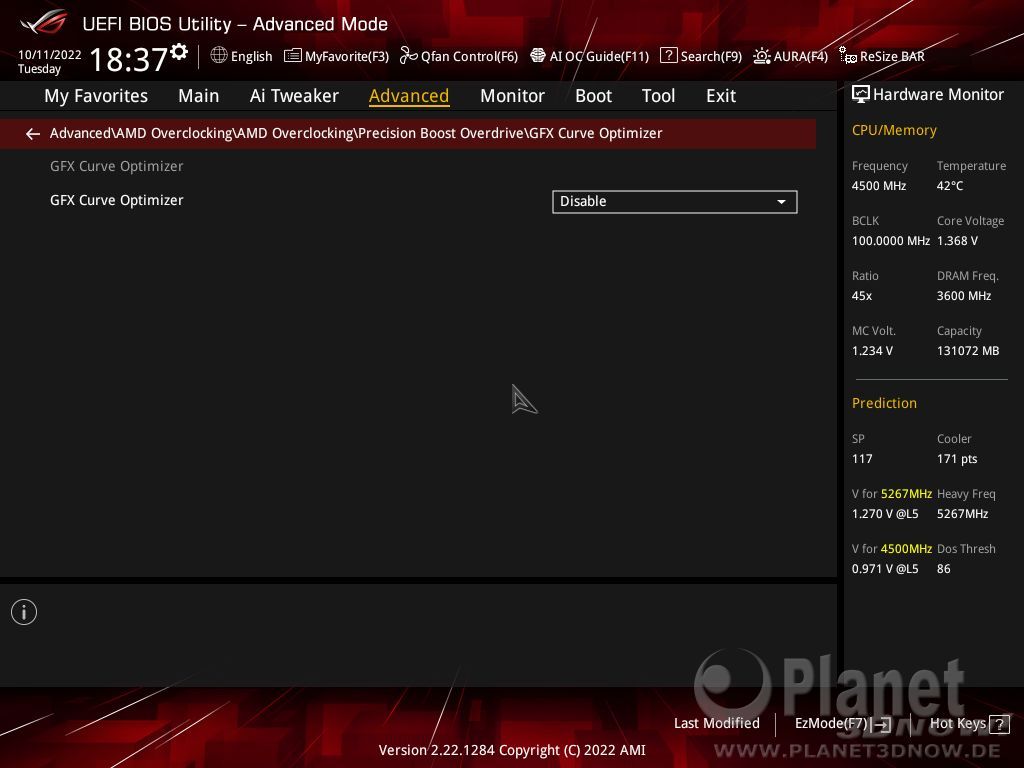Click the info icon in help panel
This screenshot has height=768, width=1024.
pos(24,612)
